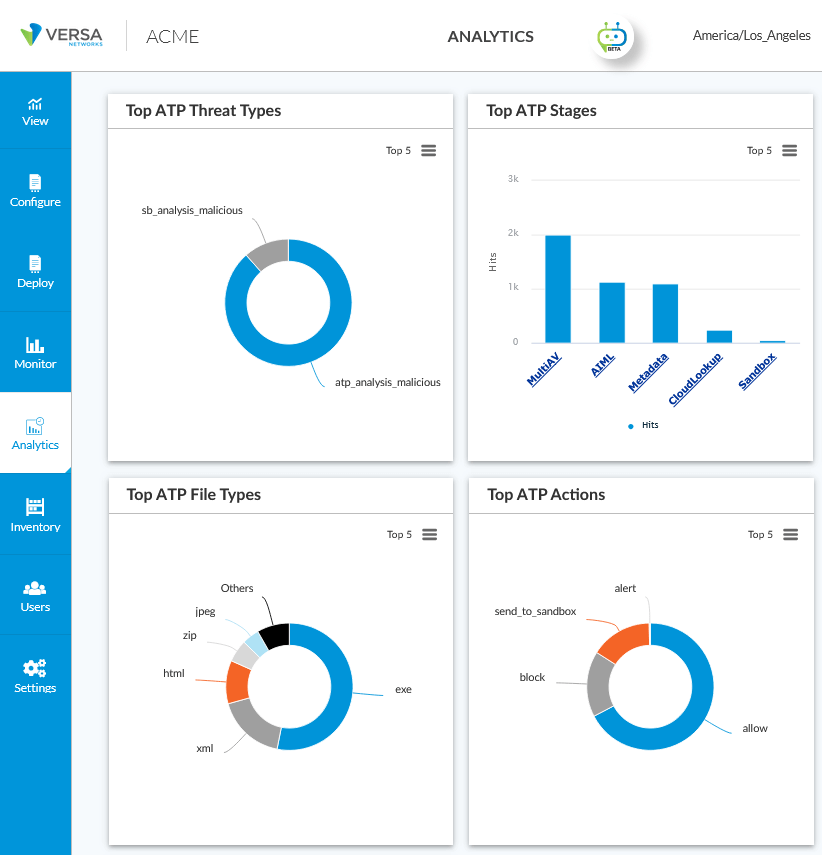Viewport: 822px width, 855px height.
Task: Open the Settings section
Action: (x=35, y=676)
